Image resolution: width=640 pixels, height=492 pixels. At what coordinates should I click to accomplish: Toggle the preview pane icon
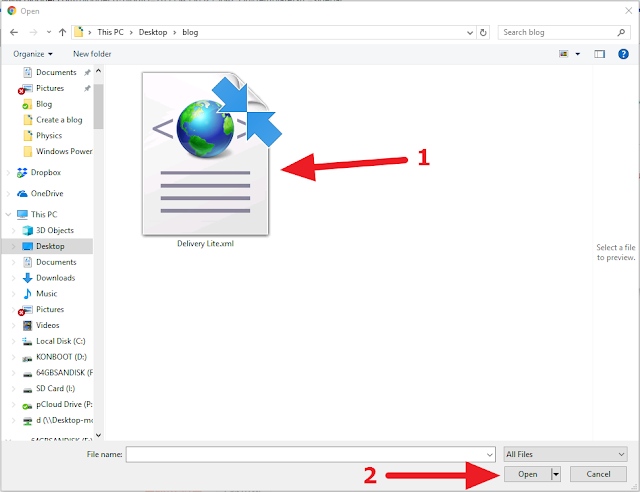point(600,54)
